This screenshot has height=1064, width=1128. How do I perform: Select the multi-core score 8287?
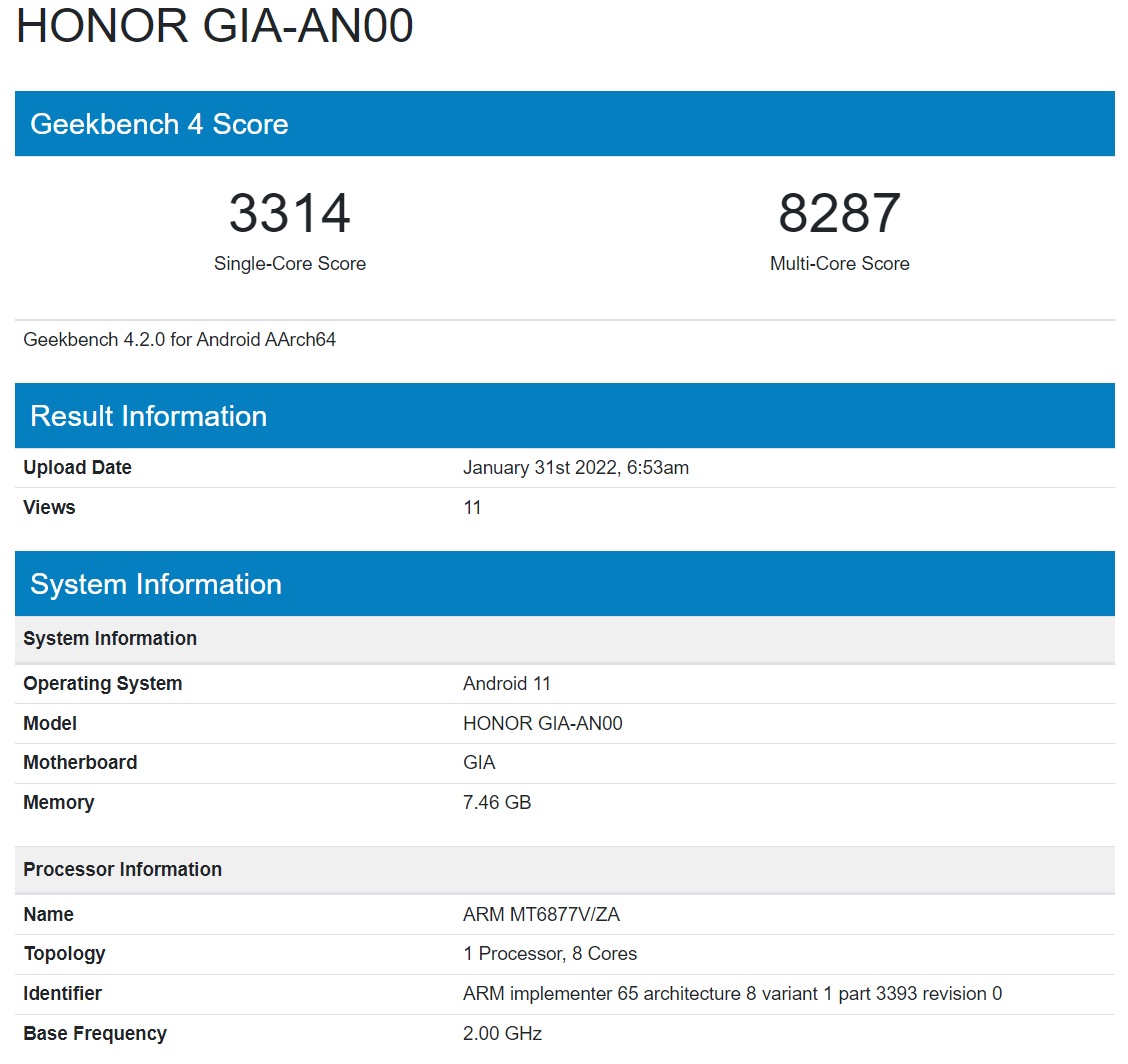839,213
